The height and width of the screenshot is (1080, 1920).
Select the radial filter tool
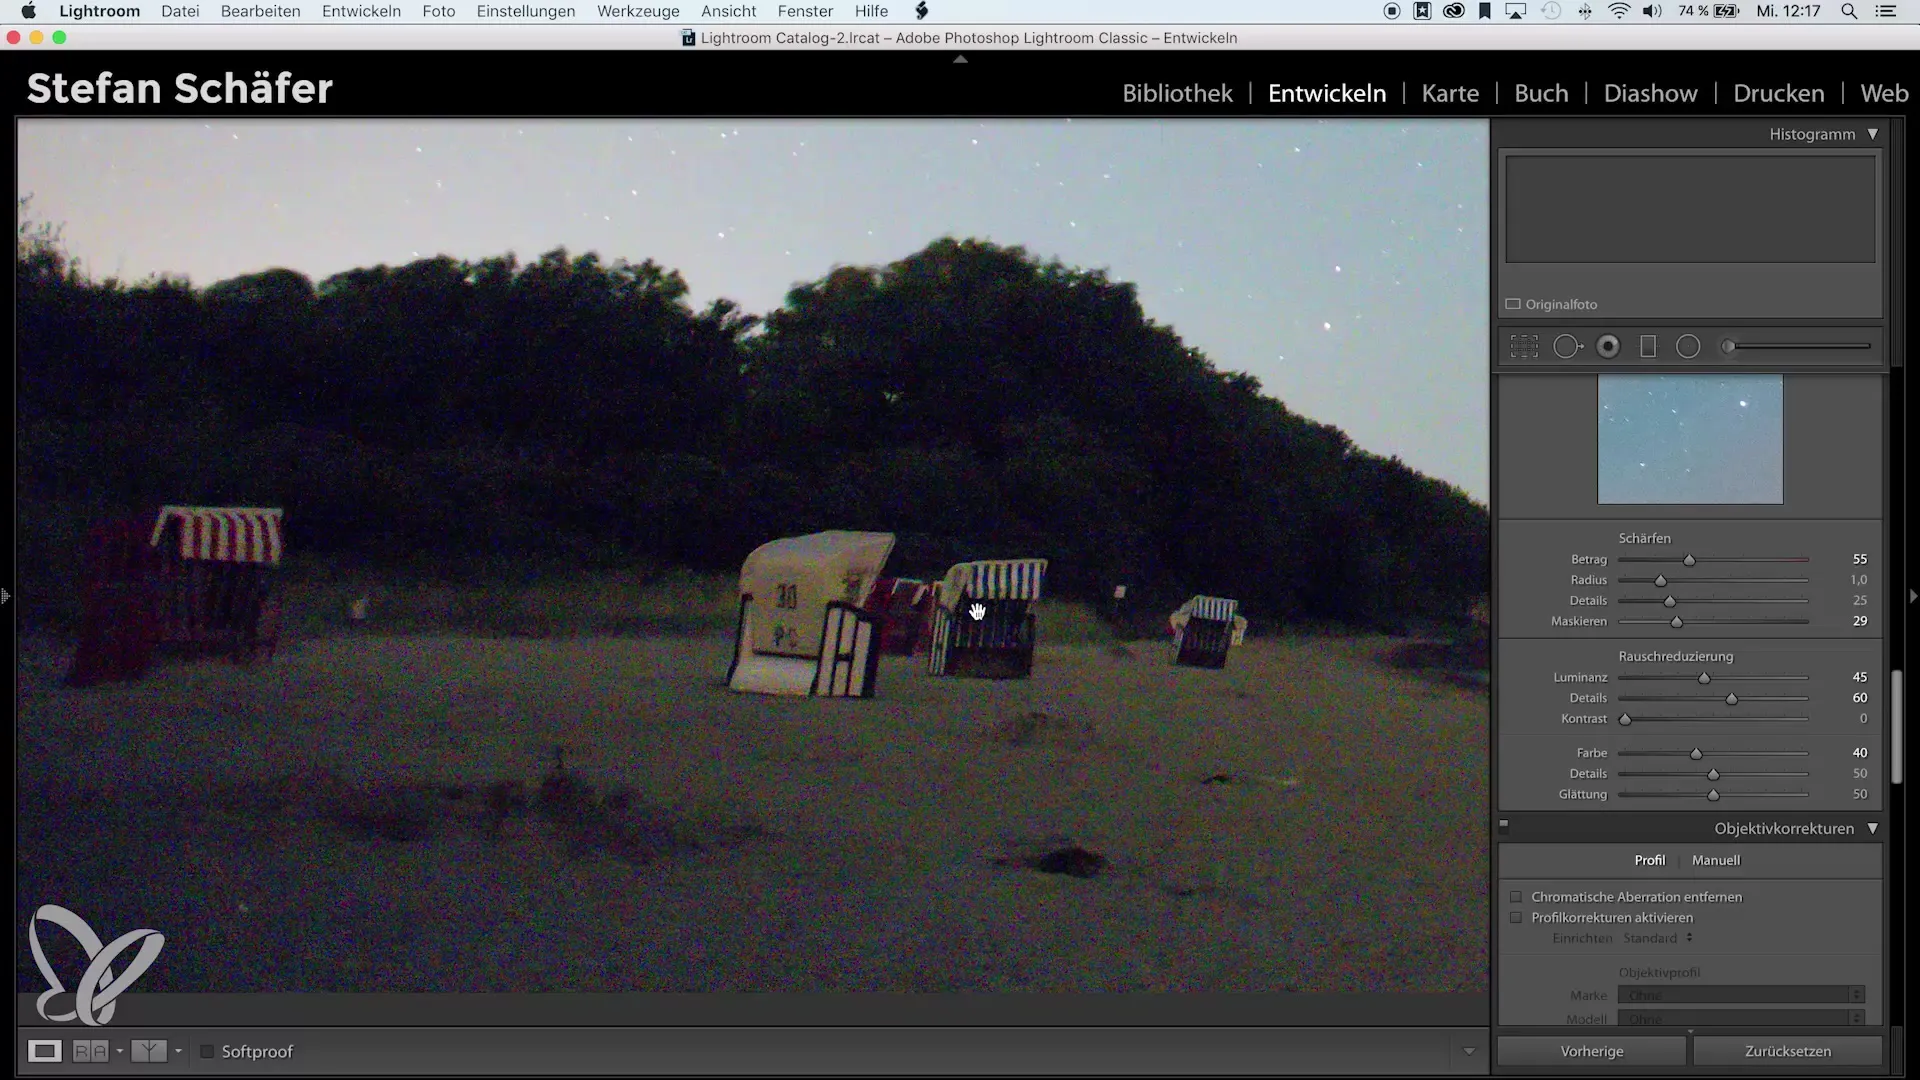click(1688, 347)
